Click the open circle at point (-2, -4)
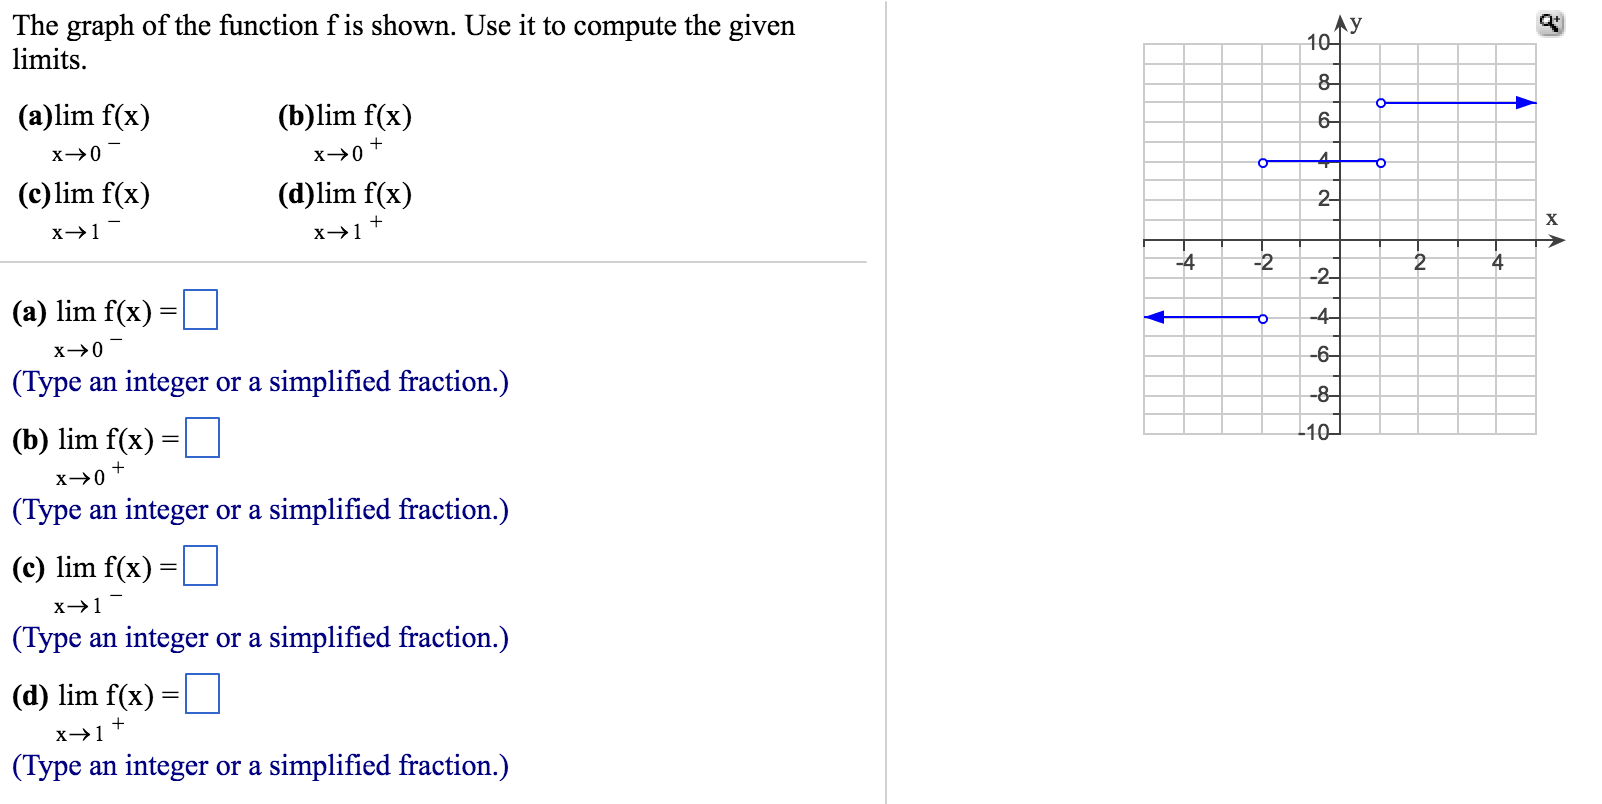 1264,318
